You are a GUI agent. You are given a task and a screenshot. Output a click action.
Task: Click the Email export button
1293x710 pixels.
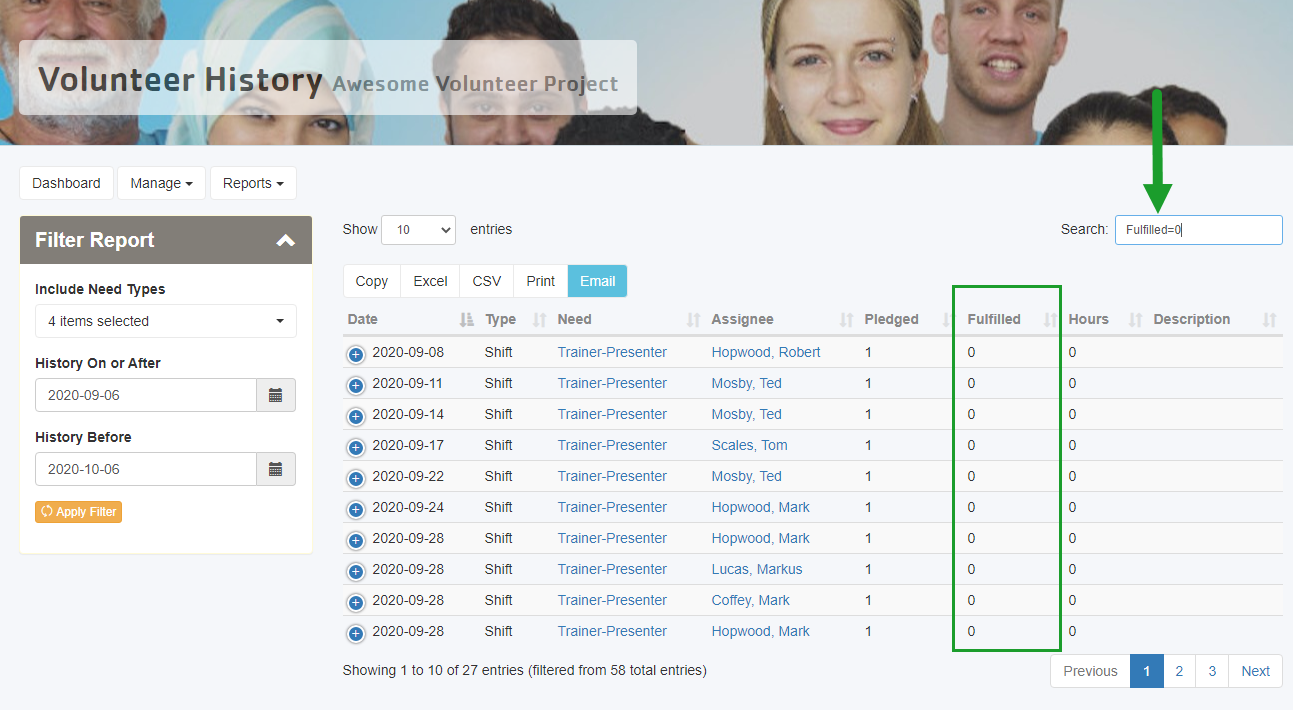[x=597, y=281]
